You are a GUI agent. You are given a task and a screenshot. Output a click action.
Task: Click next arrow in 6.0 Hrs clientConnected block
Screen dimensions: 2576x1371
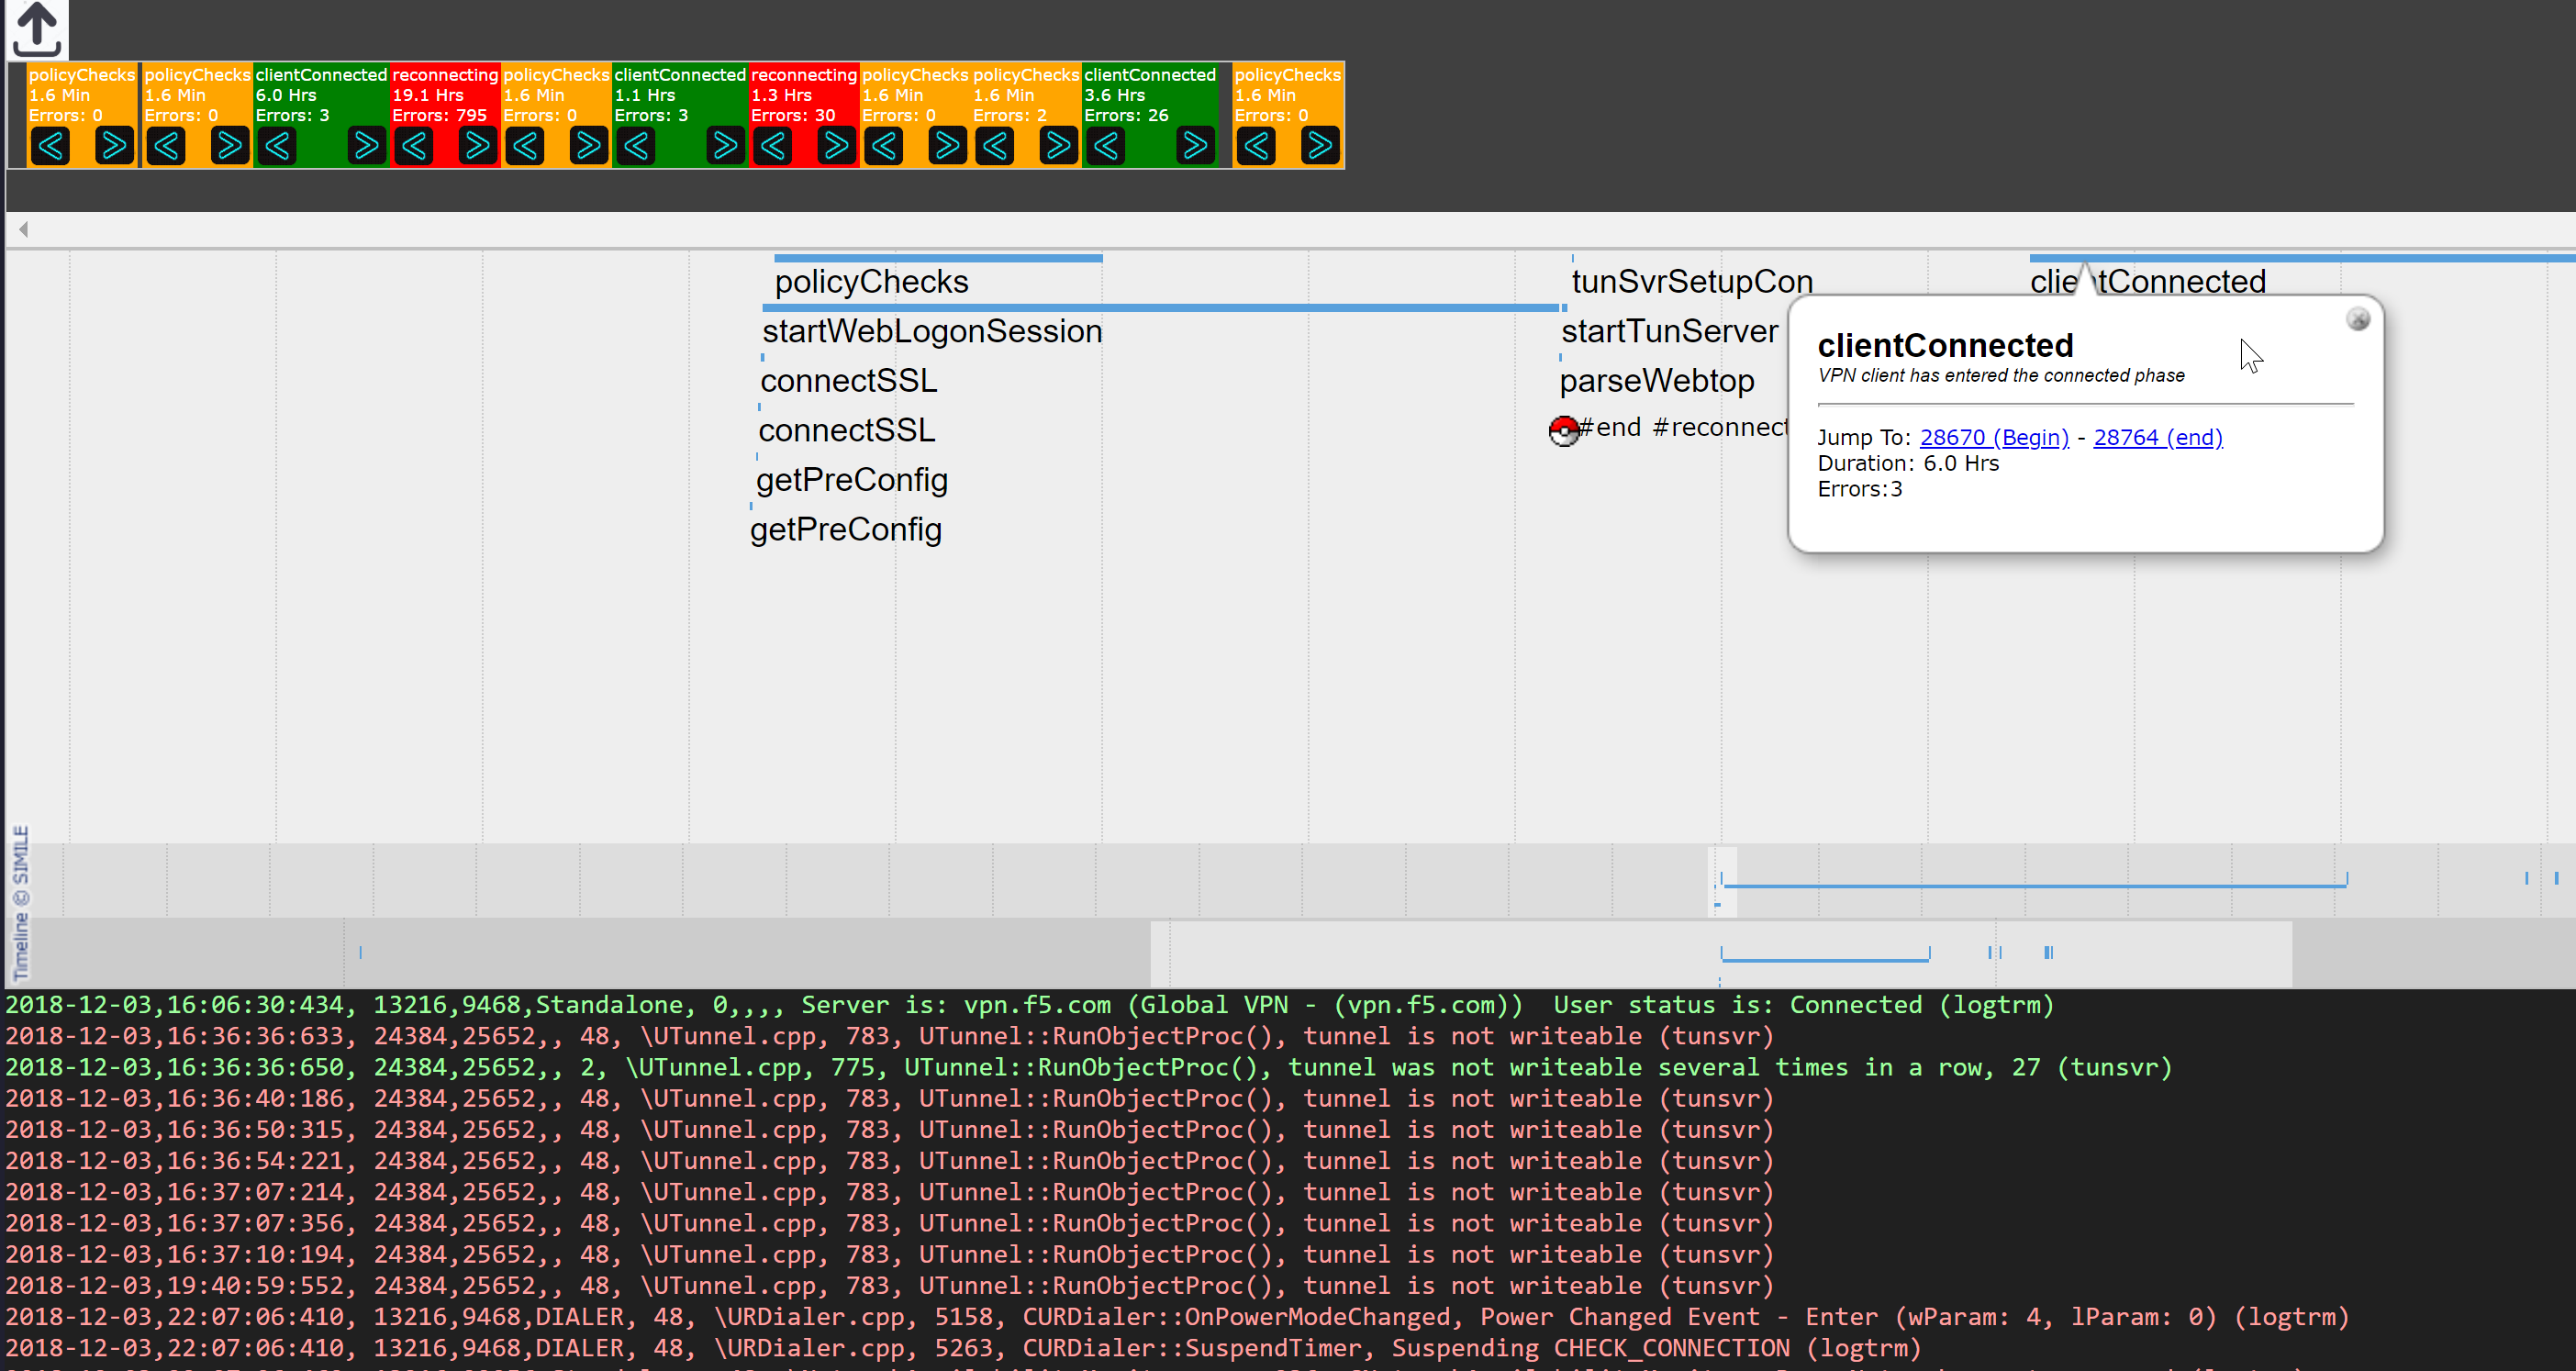(x=366, y=147)
